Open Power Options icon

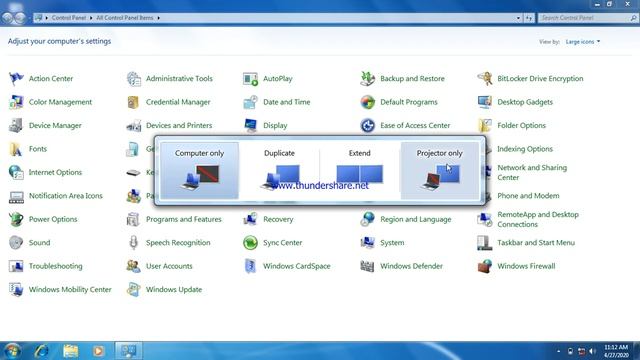(16, 219)
